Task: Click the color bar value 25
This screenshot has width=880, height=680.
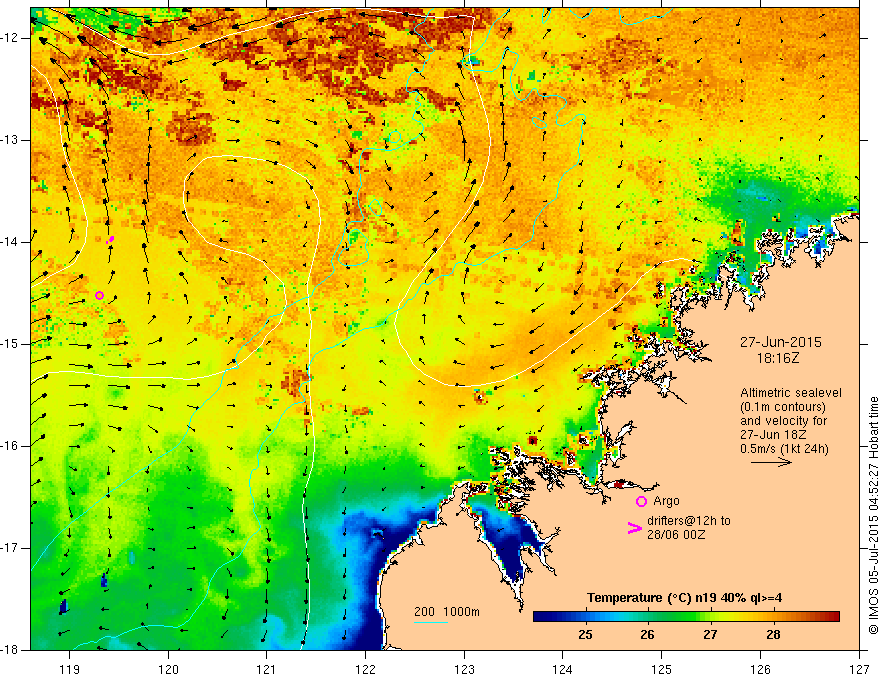Action: (585, 635)
